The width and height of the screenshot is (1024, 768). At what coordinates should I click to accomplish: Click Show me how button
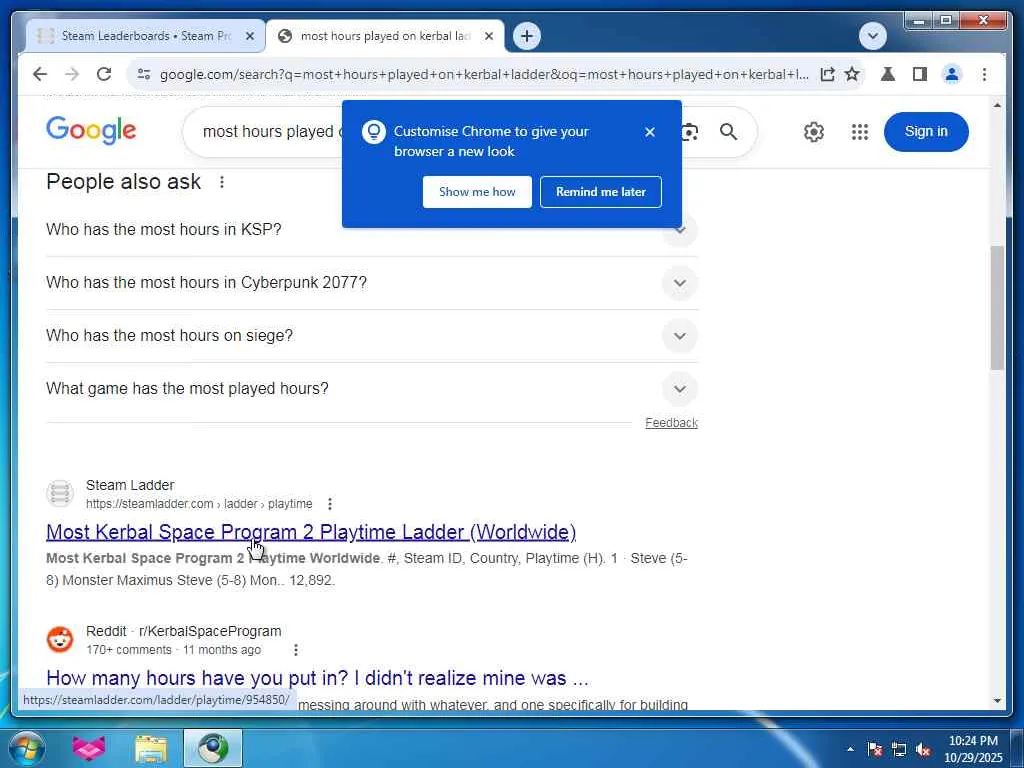click(477, 192)
